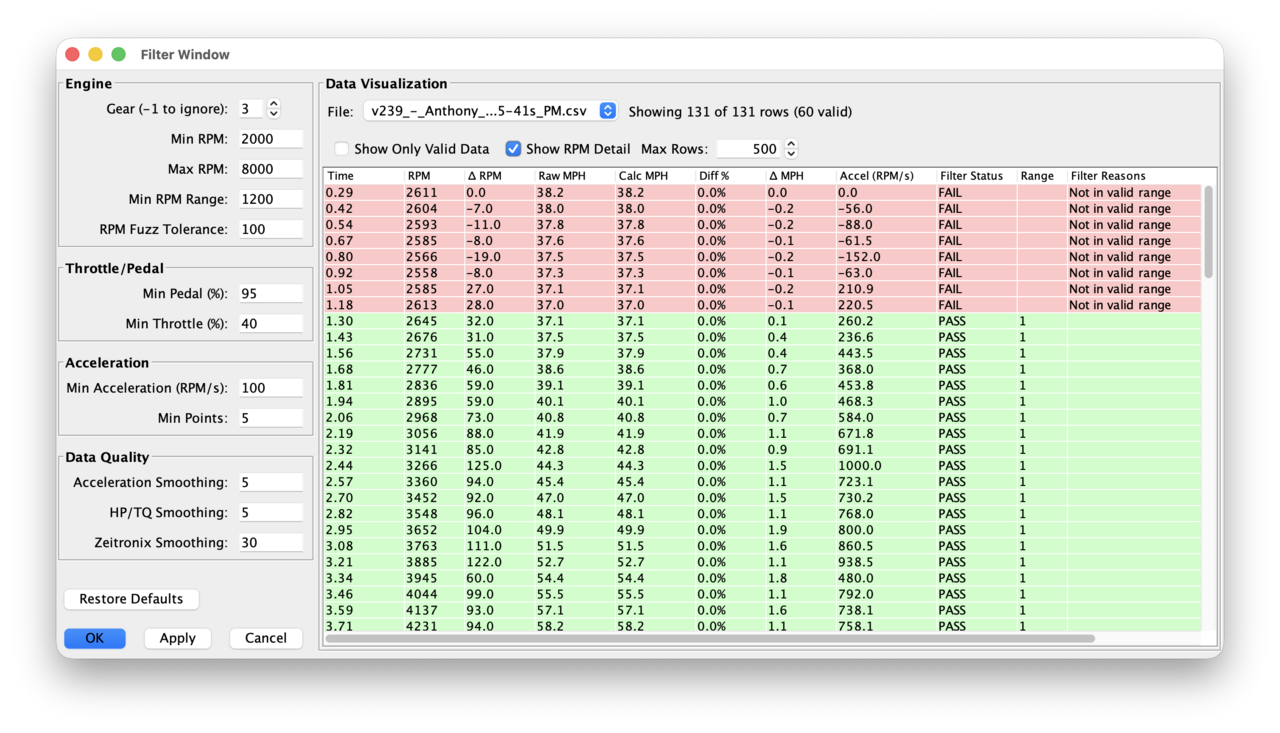The image size is (1280, 733).
Task: Click the OK button
Action: [94, 637]
